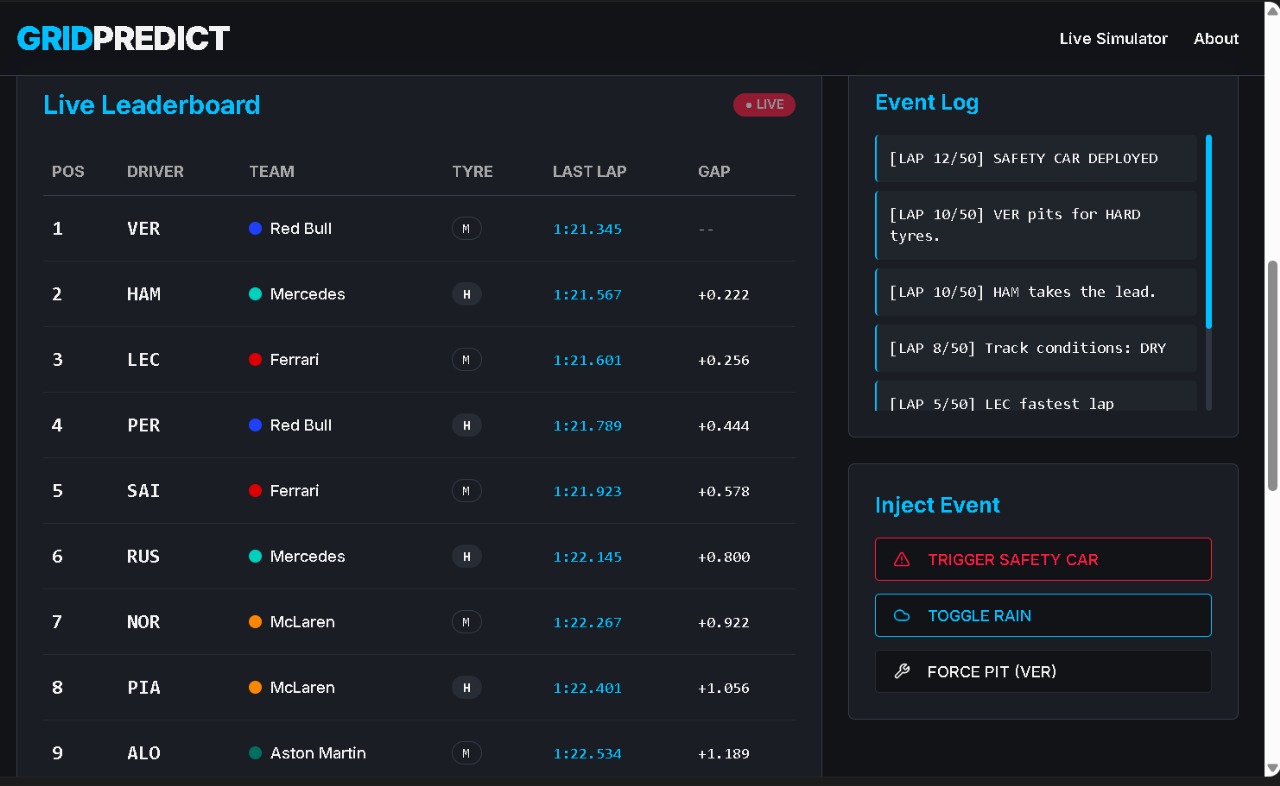Click the Mercedes team name in RUS's row
1280x786 pixels.
(307, 556)
